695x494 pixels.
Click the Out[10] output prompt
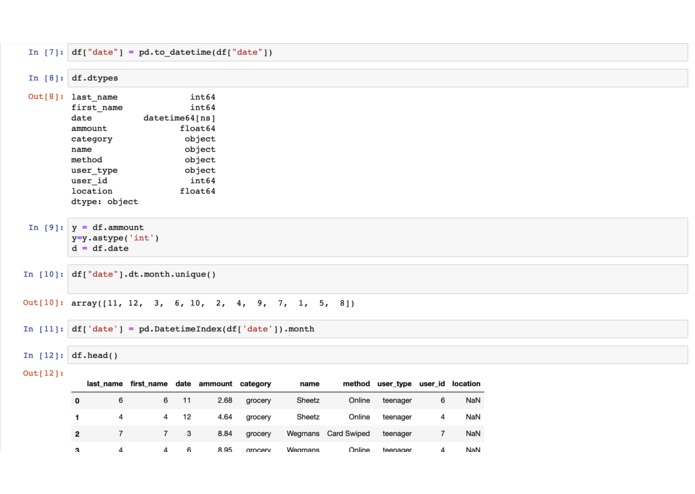[x=43, y=303]
